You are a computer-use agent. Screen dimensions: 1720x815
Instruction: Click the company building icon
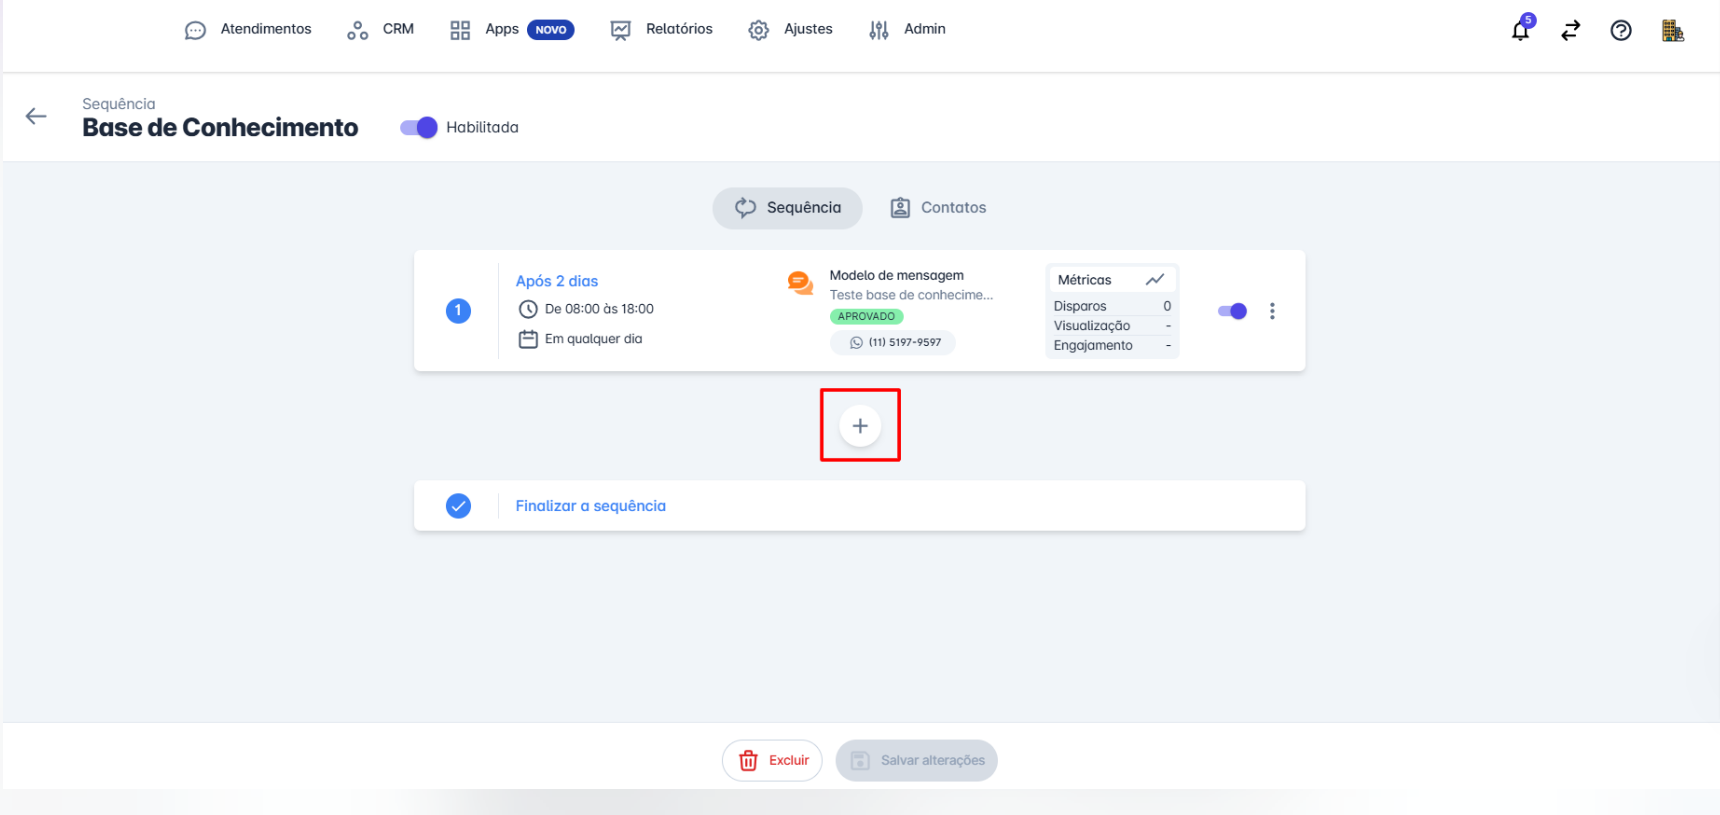(1672, 30)
